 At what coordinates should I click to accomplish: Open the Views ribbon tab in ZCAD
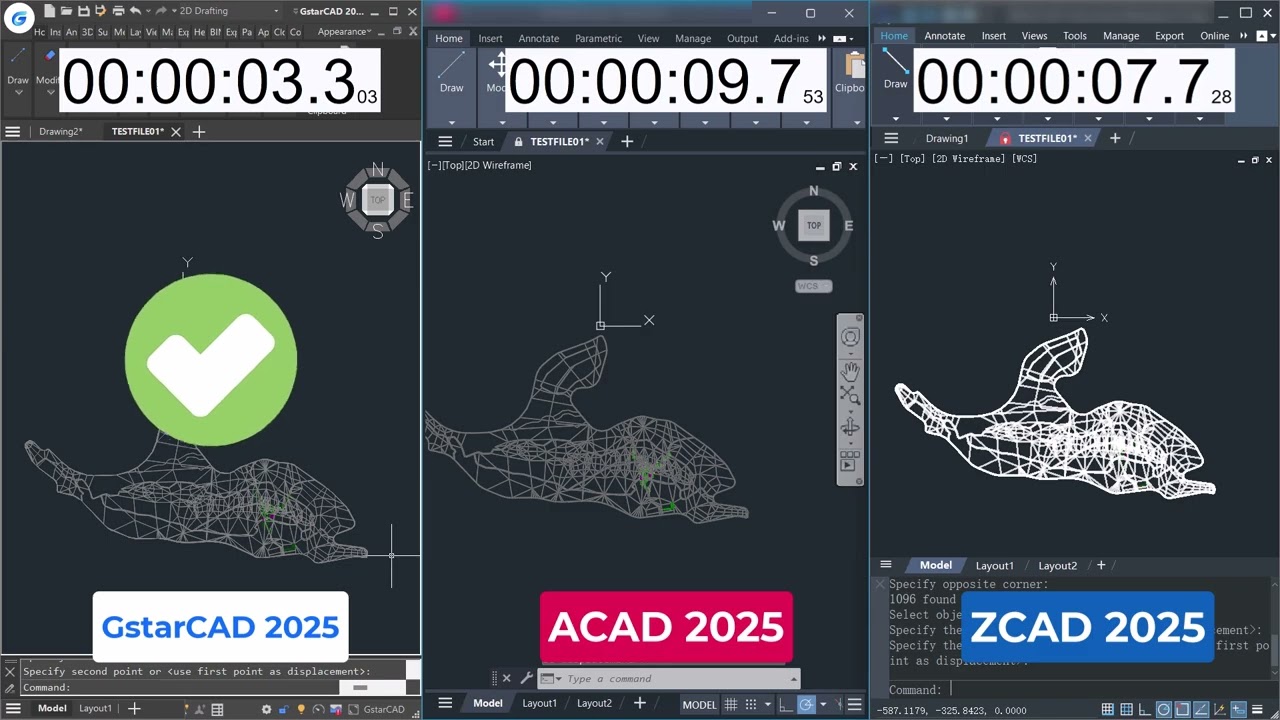(x=1034, y=36)
